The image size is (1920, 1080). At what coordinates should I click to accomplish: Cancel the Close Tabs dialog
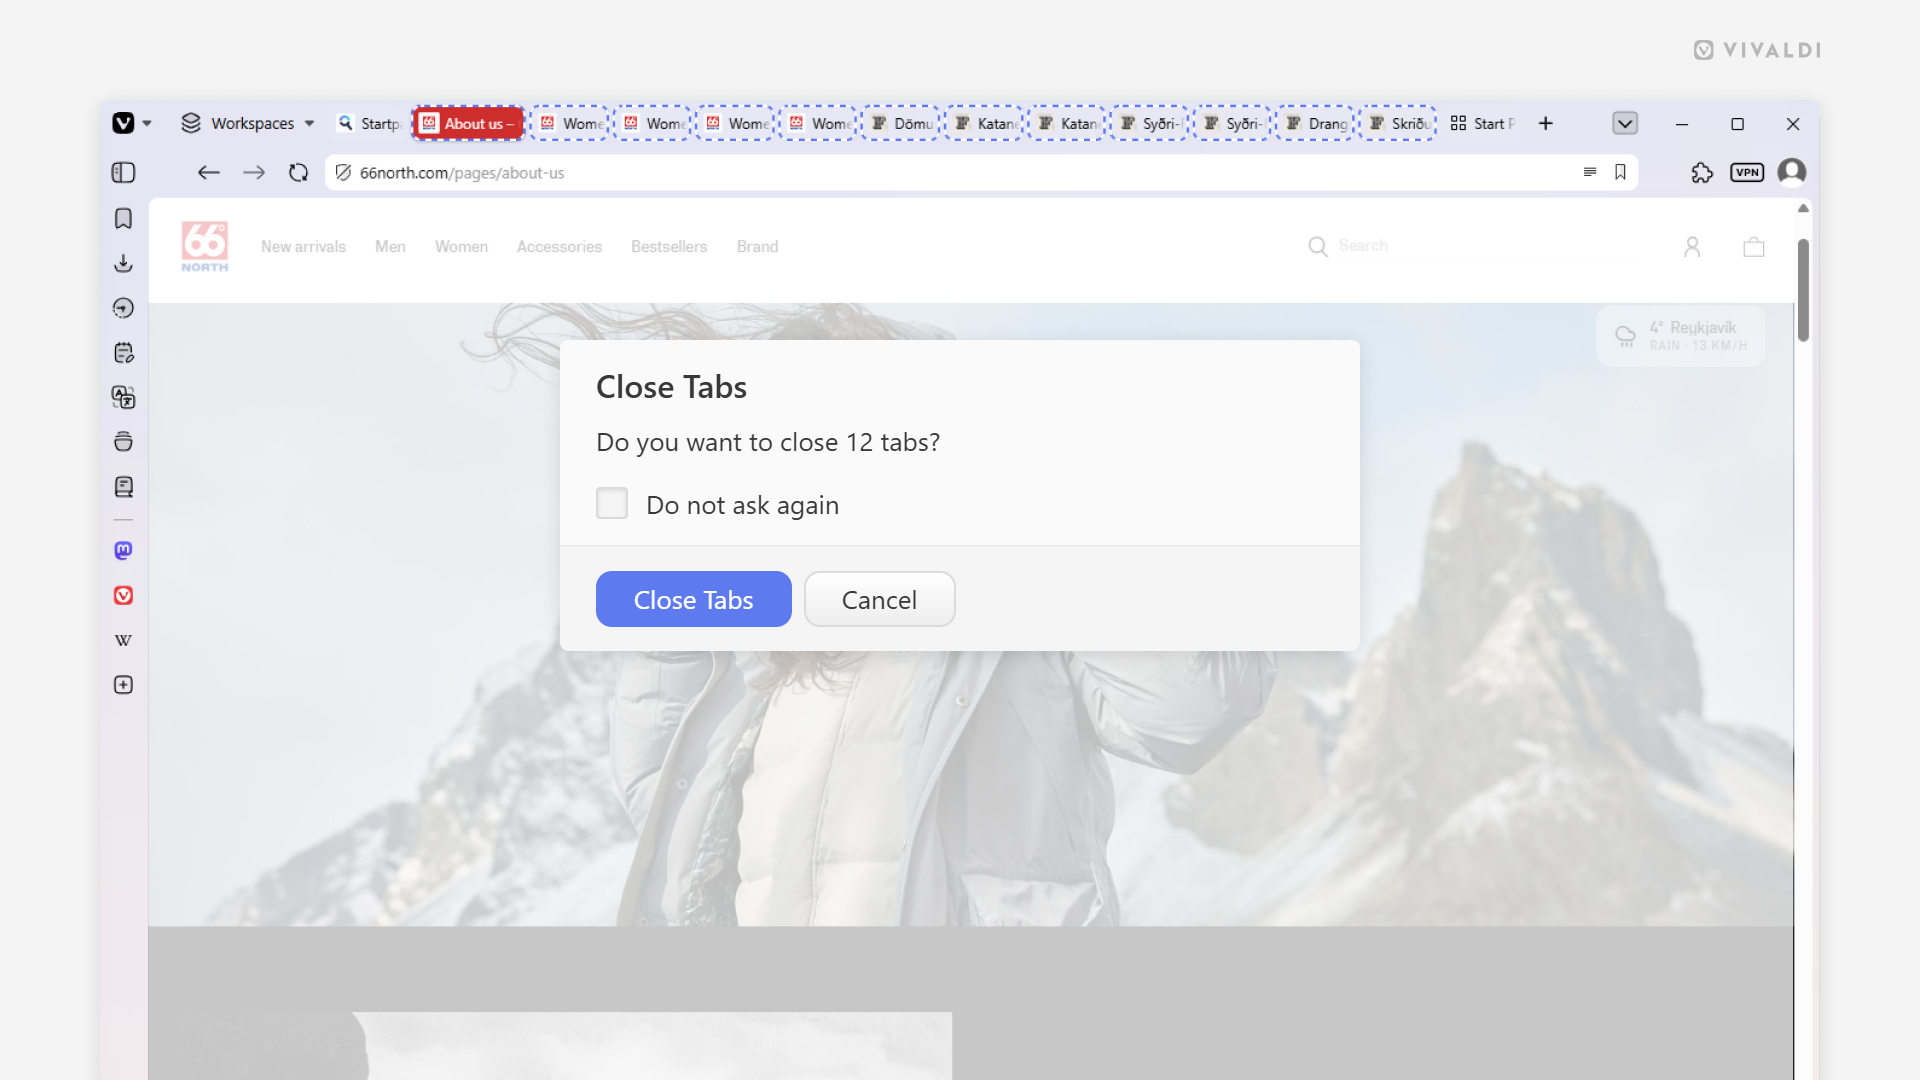880,599
